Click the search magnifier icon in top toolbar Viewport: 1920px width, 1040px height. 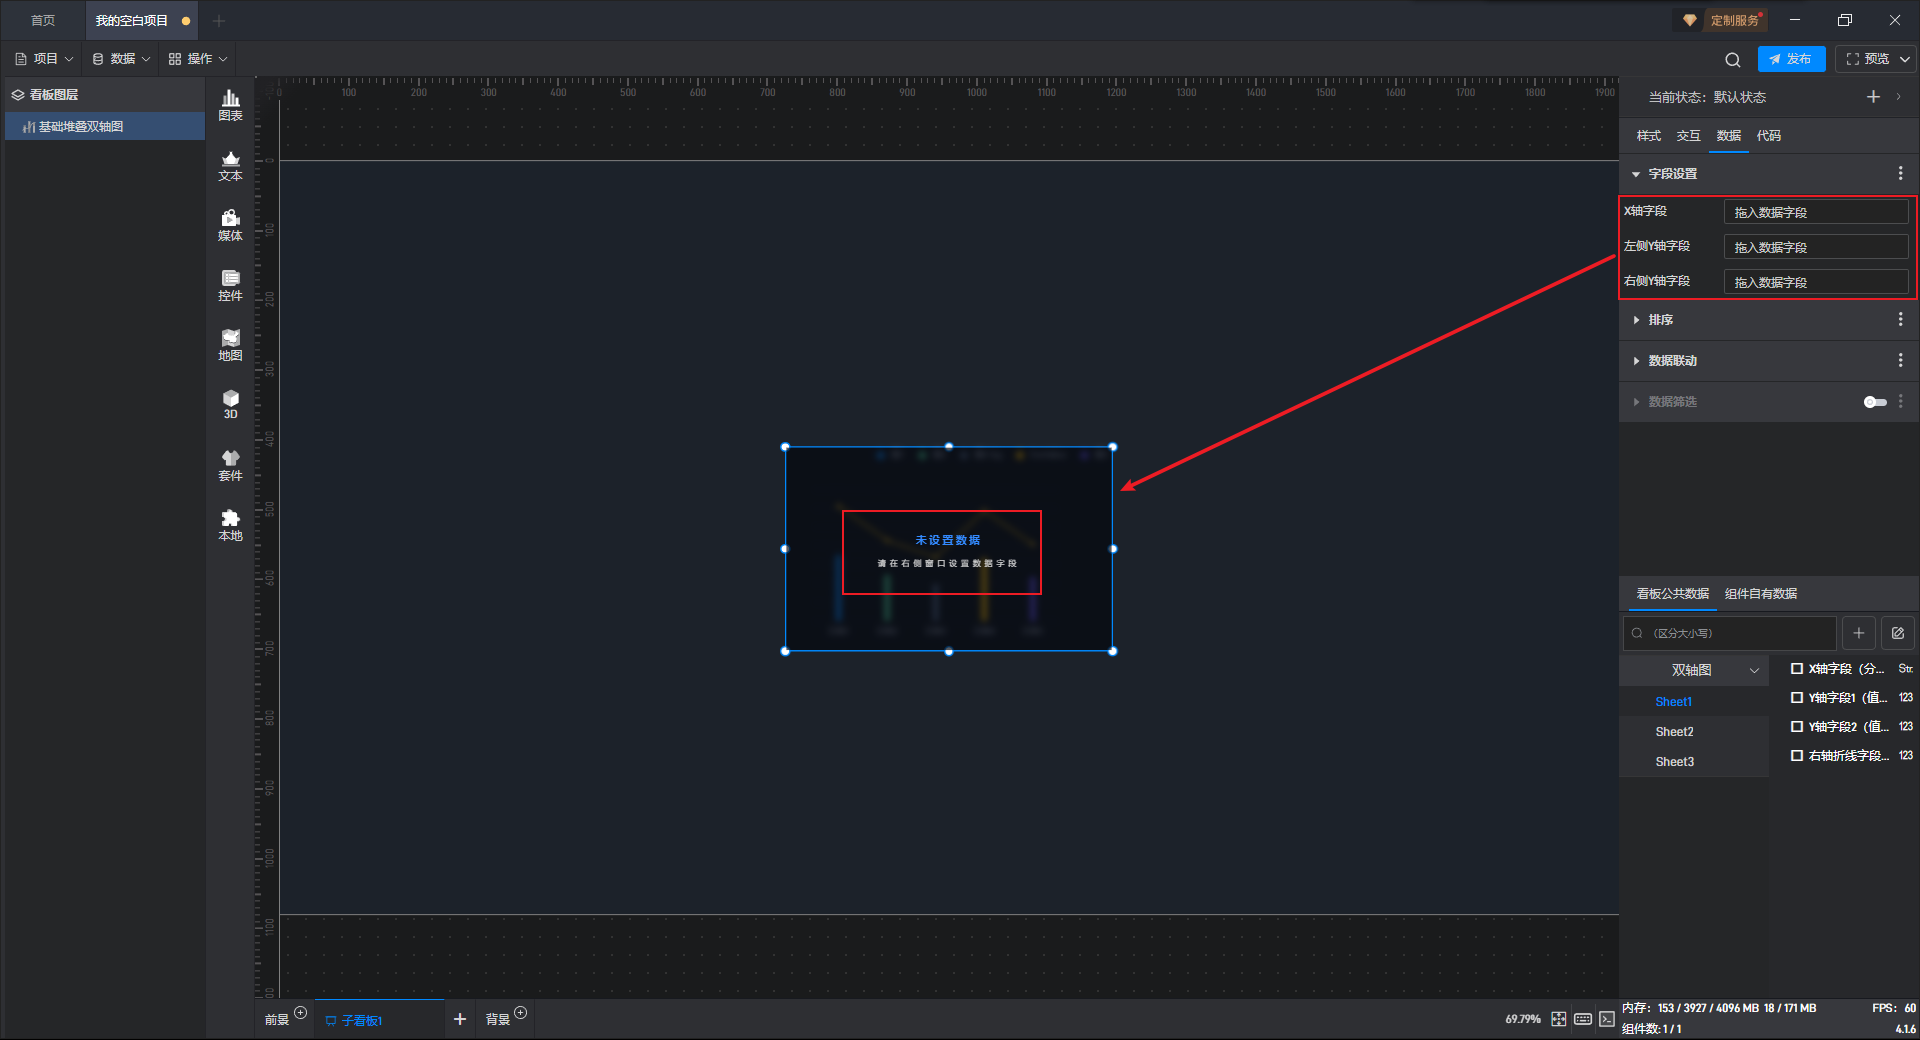click(1733, 59)
